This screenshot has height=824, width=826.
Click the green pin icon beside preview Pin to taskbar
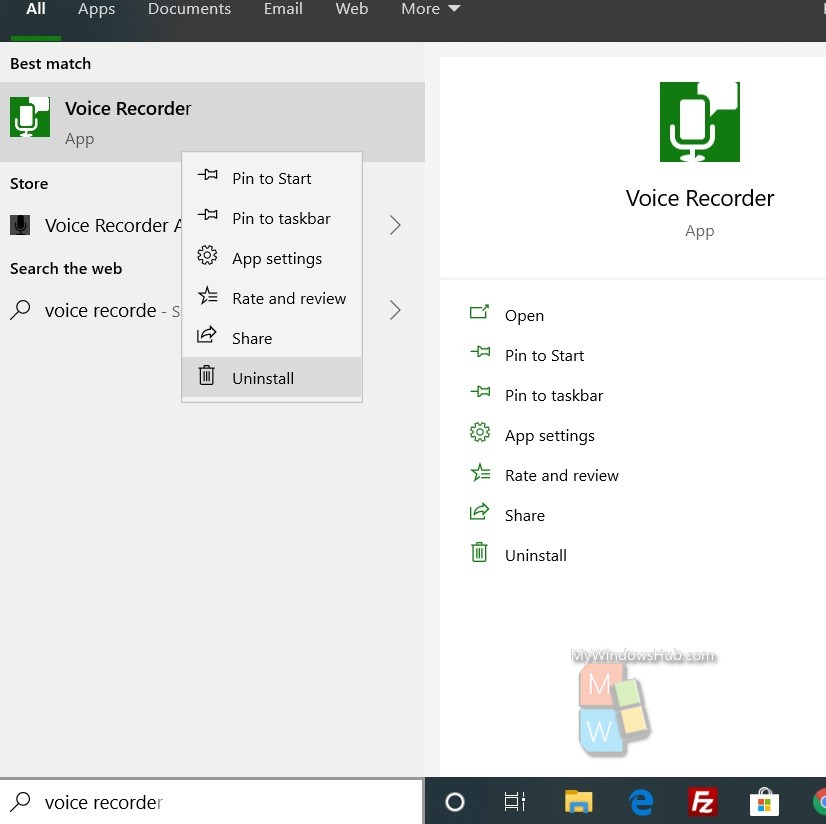(480, 391)
